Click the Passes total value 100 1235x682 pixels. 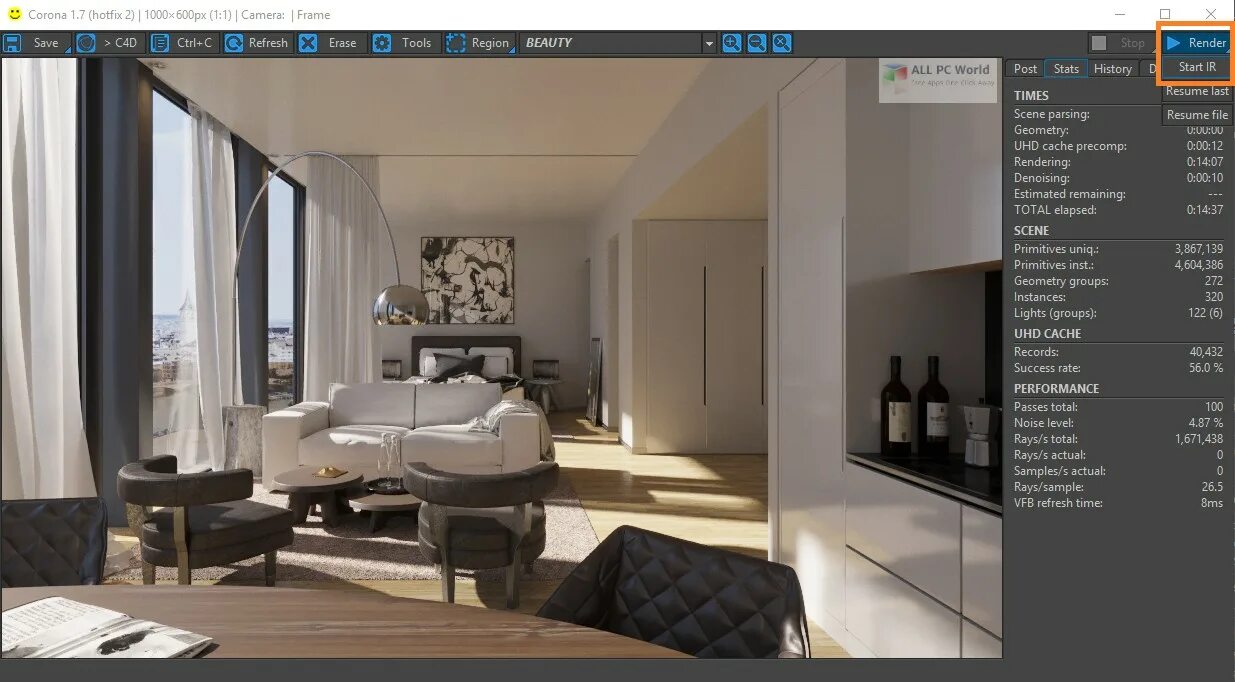pyautogui.click(x=1214, y=407)
